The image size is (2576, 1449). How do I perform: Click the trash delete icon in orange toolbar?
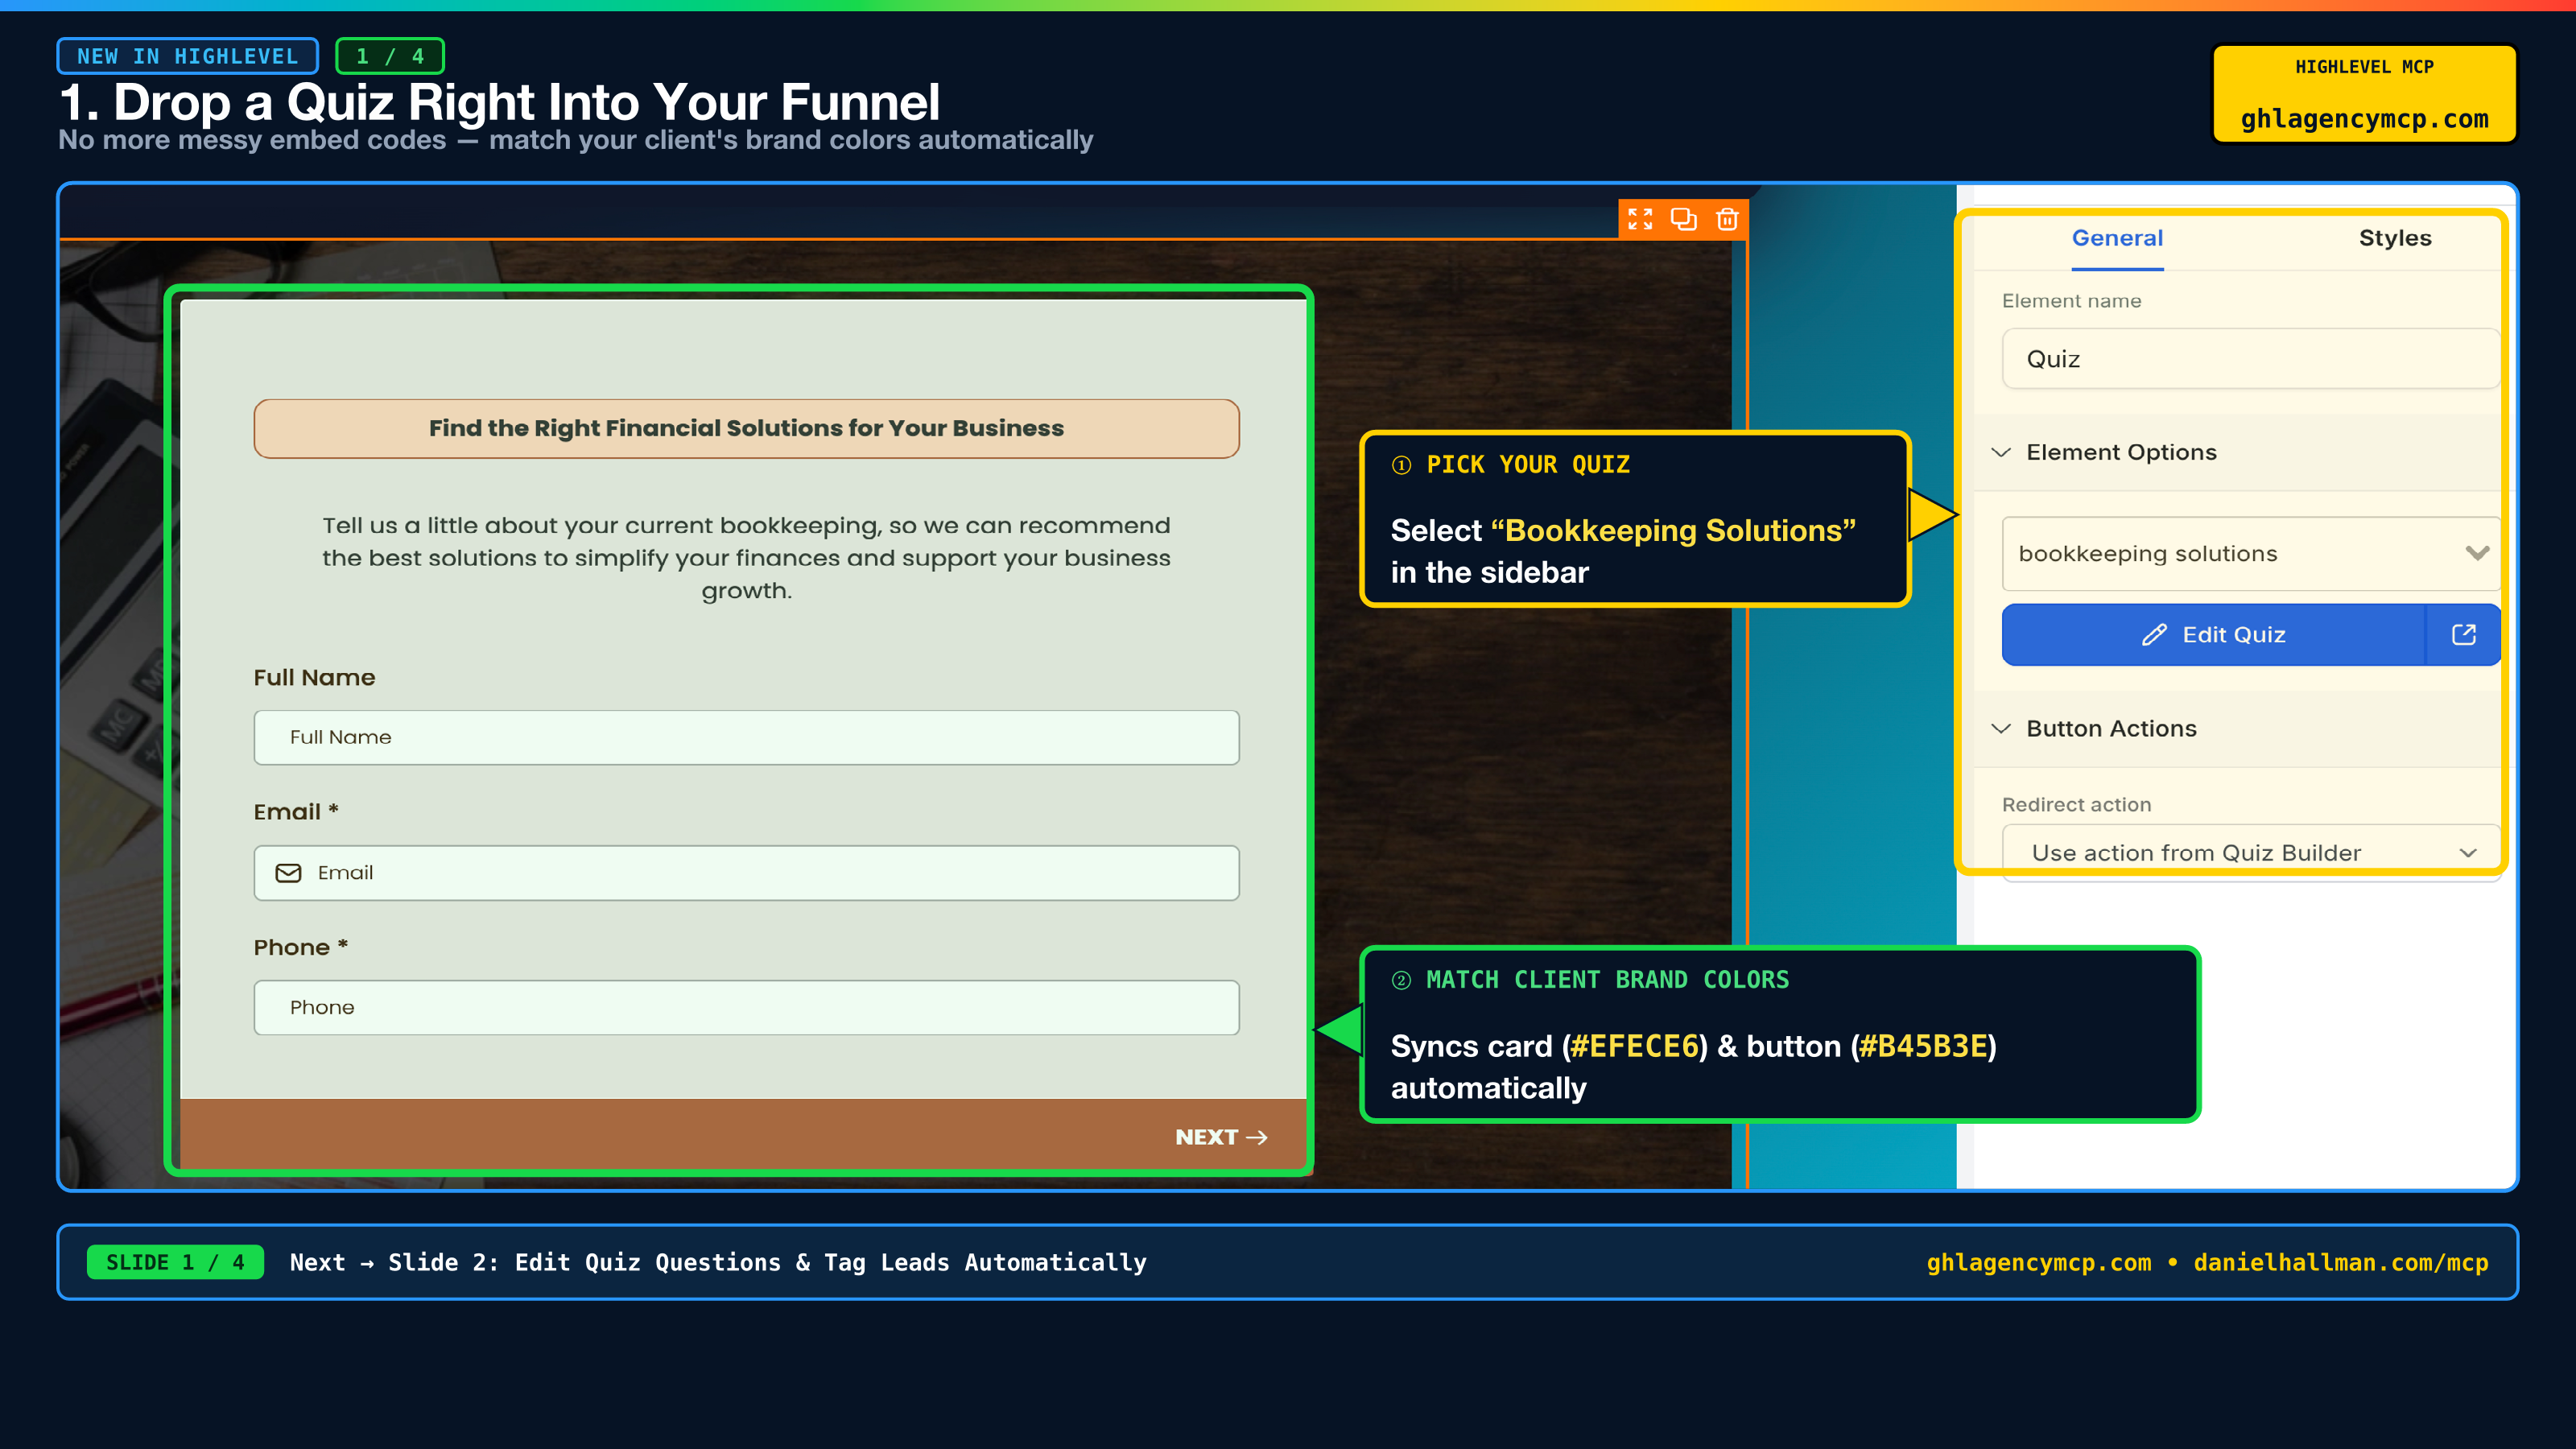[1727, 219]
